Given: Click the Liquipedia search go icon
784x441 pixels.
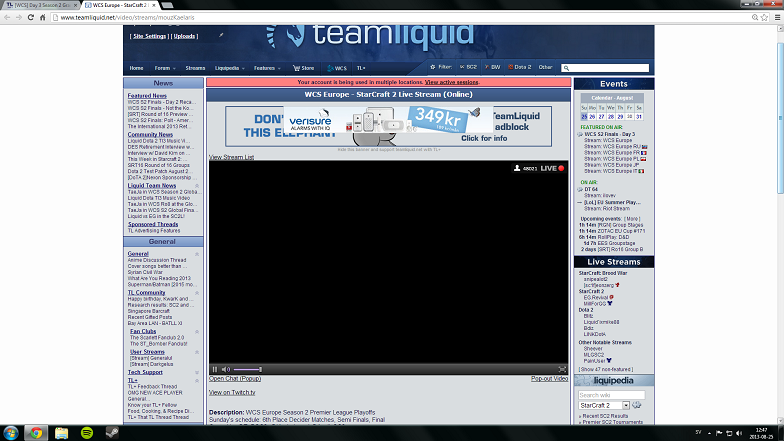Looking at the screenshot, I should [x=636, y=405].
